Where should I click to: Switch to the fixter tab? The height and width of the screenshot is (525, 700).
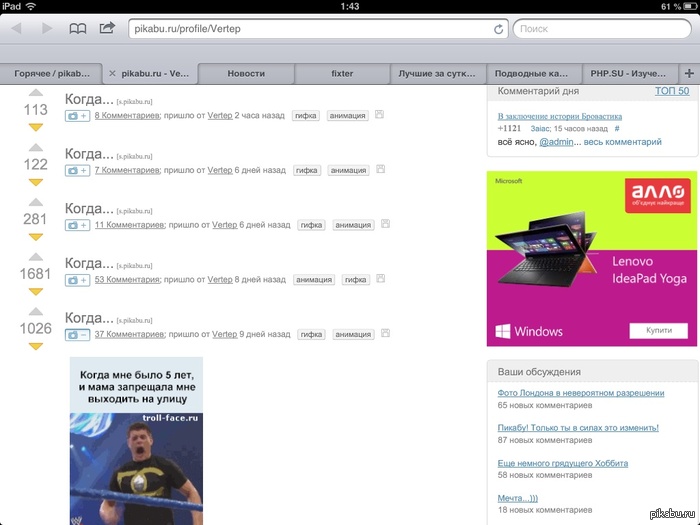coord(342,73)
